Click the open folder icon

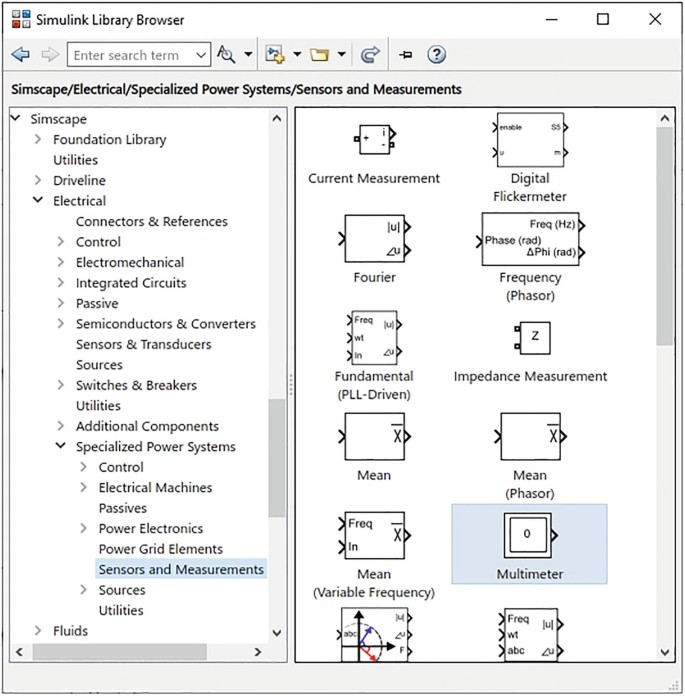coord(319,55)
